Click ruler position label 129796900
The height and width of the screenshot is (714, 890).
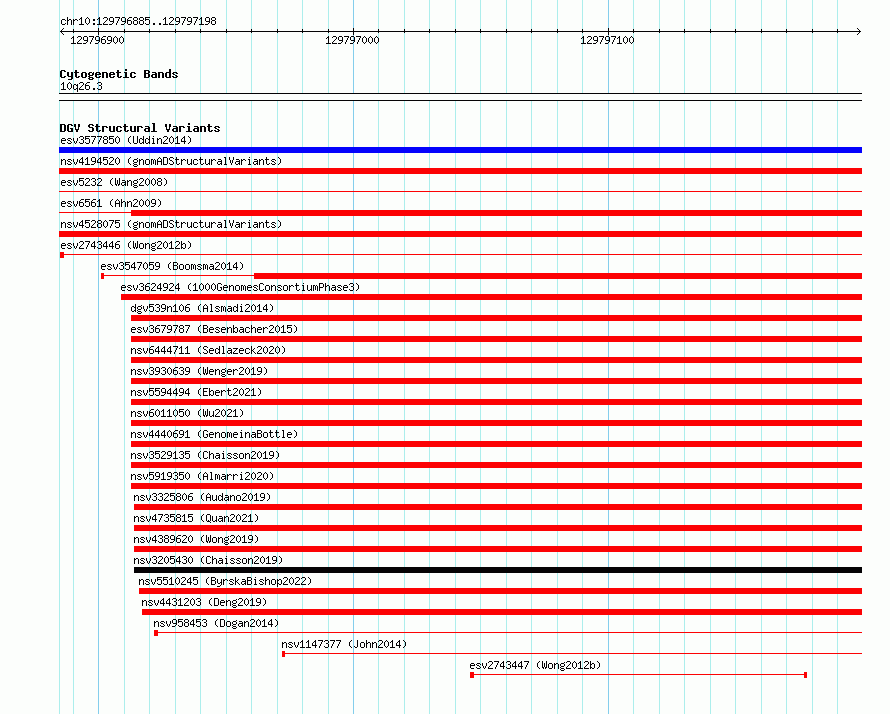coord(97,40)
